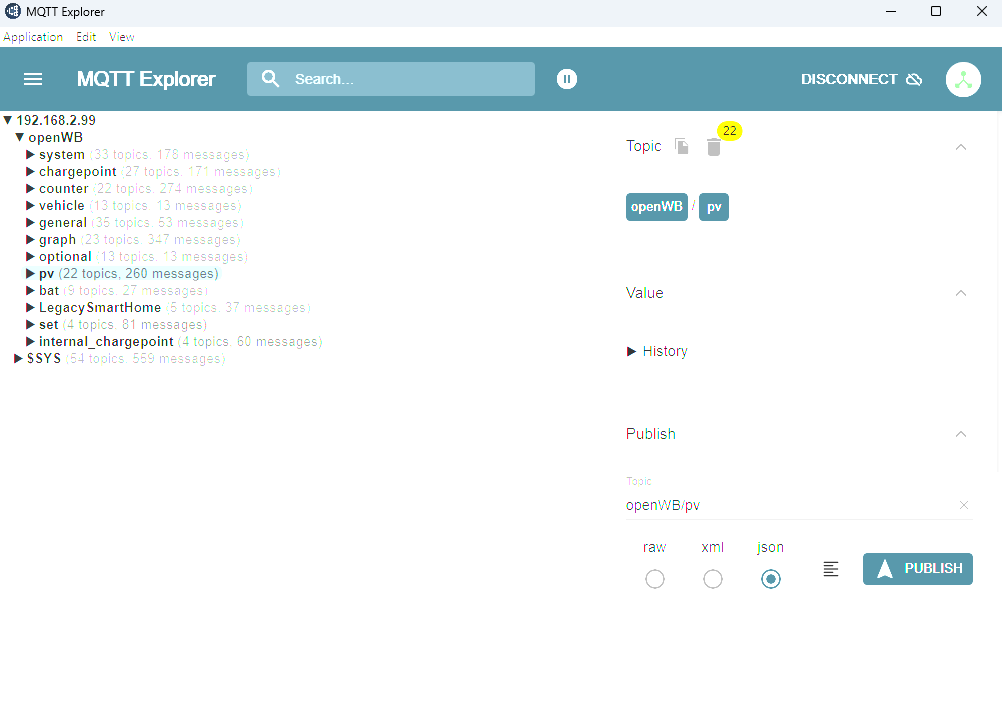Screen dimensions: 1002x705
Task: Select the xml payload format radio
Action: [713, 579]
